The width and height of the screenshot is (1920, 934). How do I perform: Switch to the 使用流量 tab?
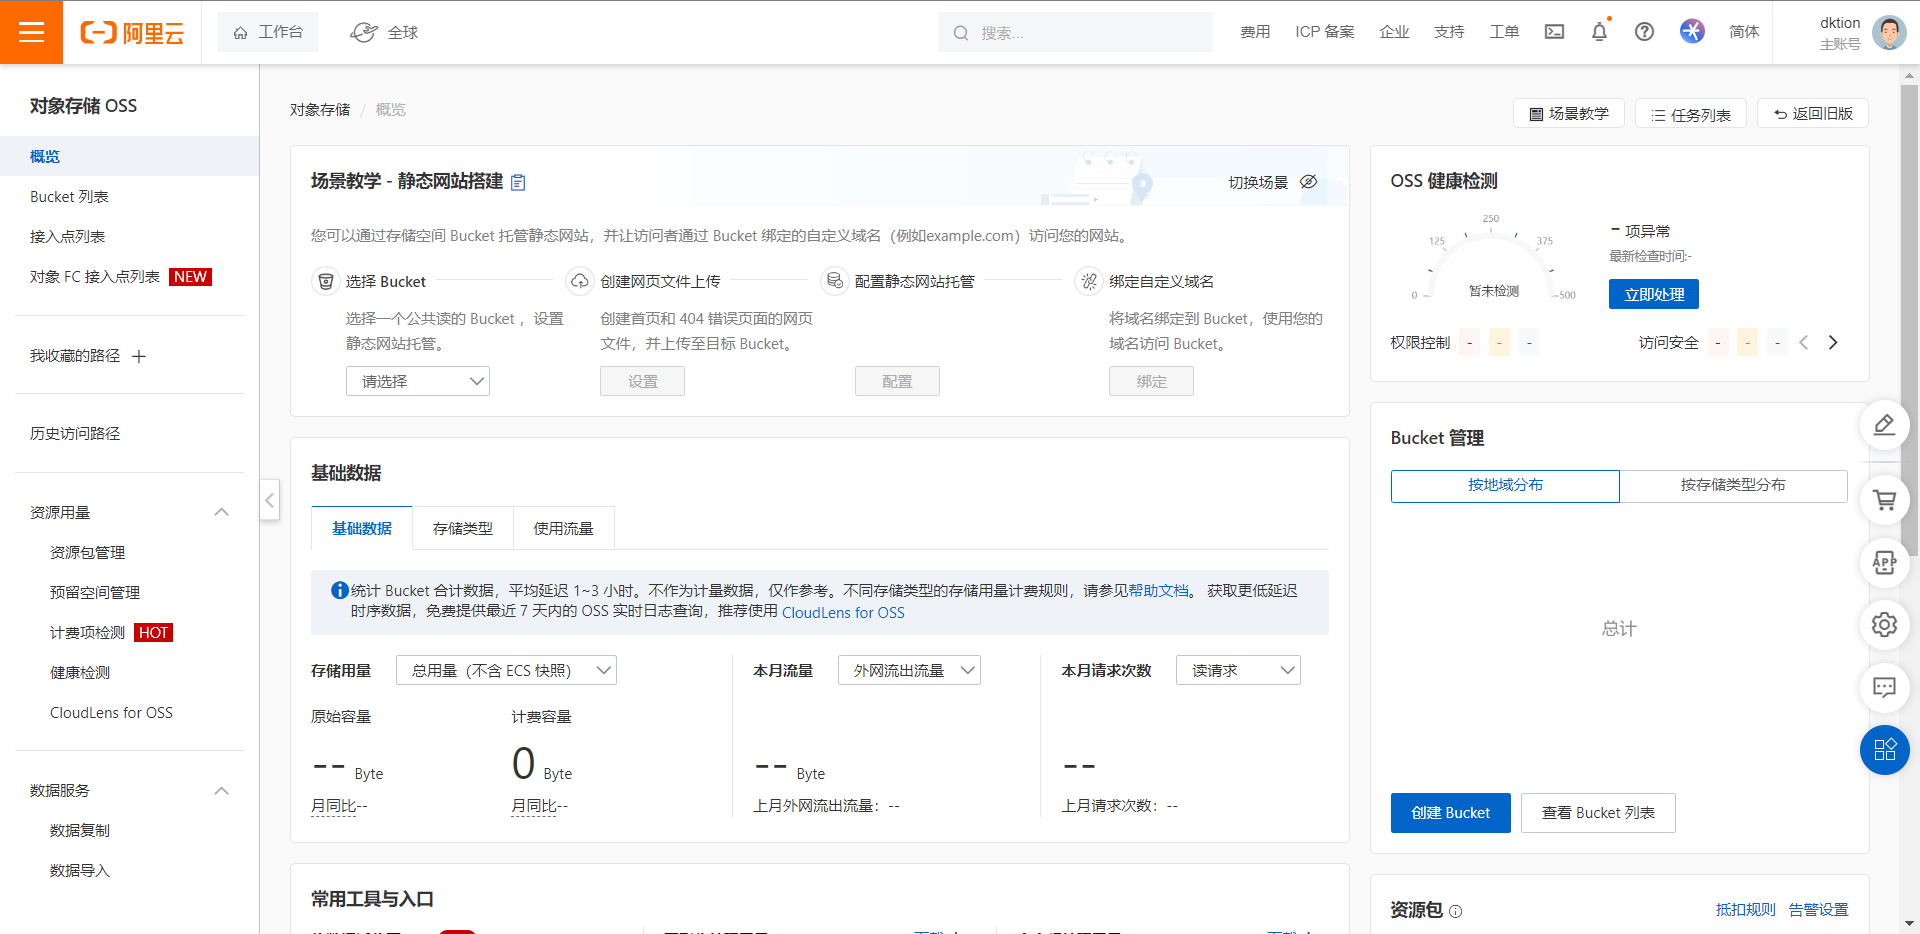564,528
